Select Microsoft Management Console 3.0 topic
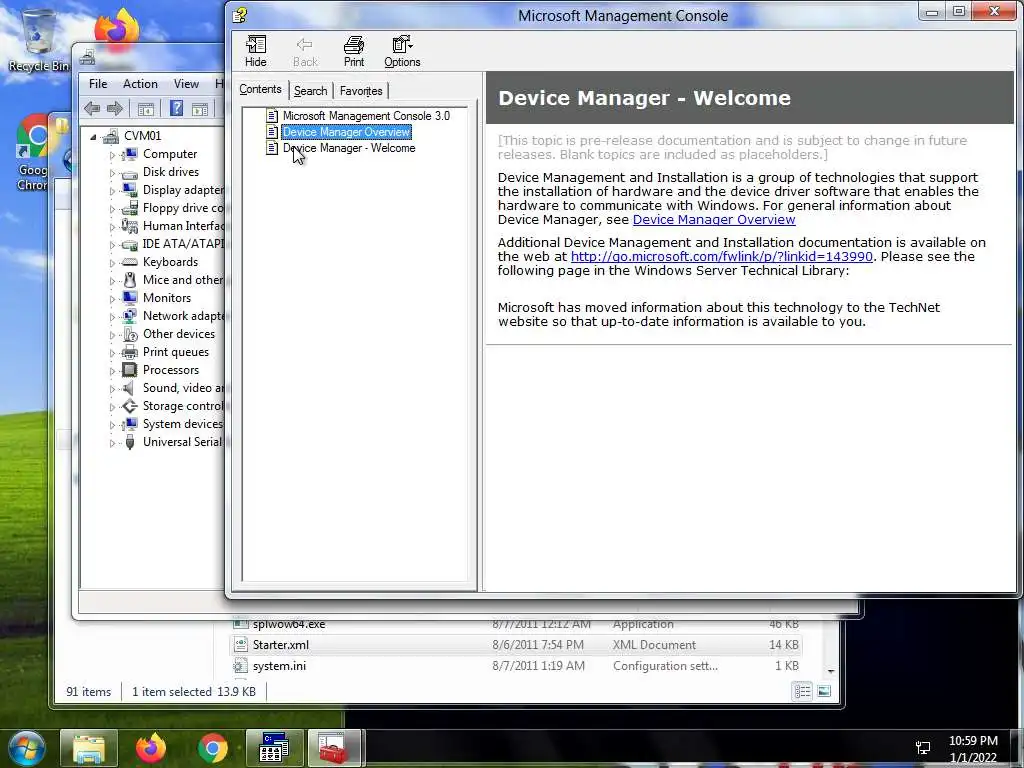This screenshot has width=1024, height=768. coord(366,116)
